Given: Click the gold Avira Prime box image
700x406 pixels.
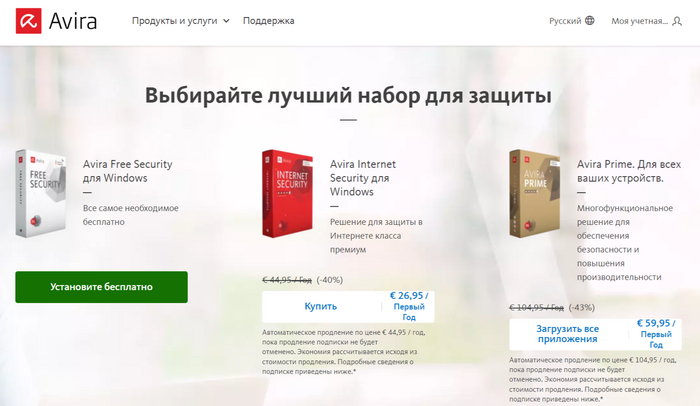Looking at the screenshot, I should 534,193.
